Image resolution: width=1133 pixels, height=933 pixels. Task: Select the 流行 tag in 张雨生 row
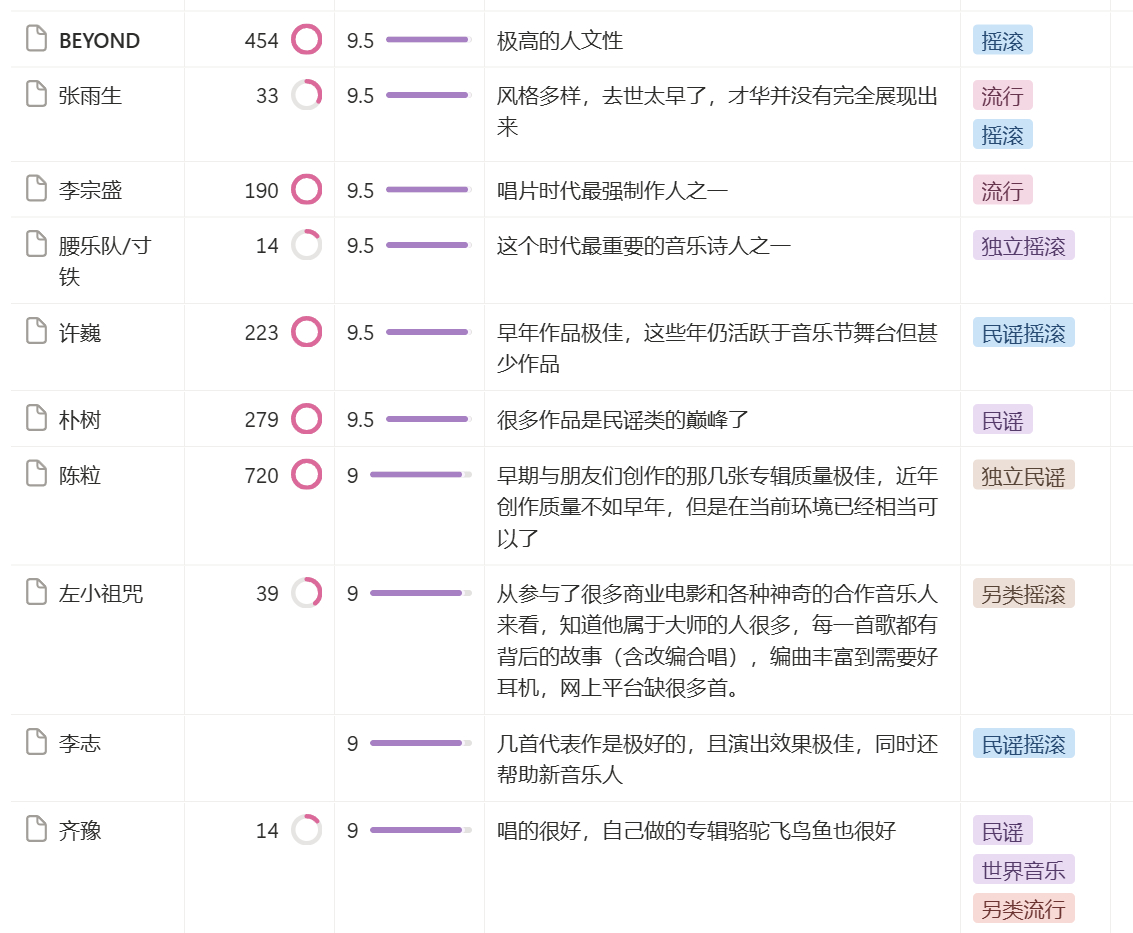coord(1002,95)
